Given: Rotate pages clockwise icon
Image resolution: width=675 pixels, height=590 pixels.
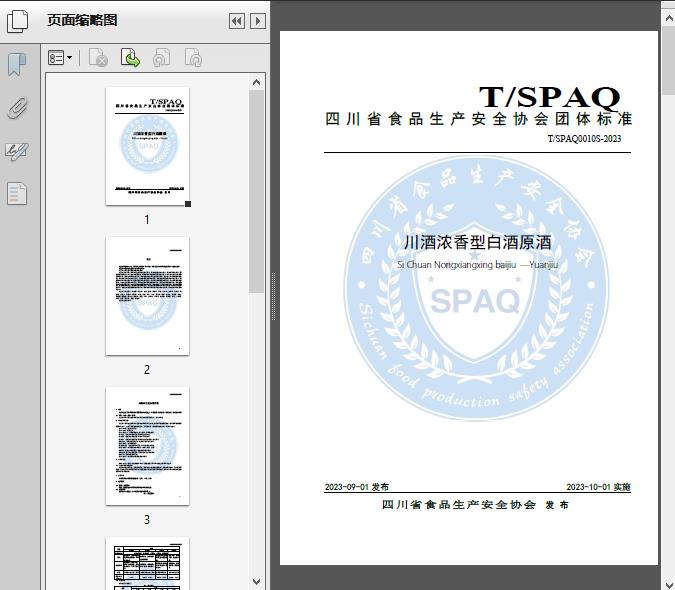Looking at the screenshot, I should 193,58.
